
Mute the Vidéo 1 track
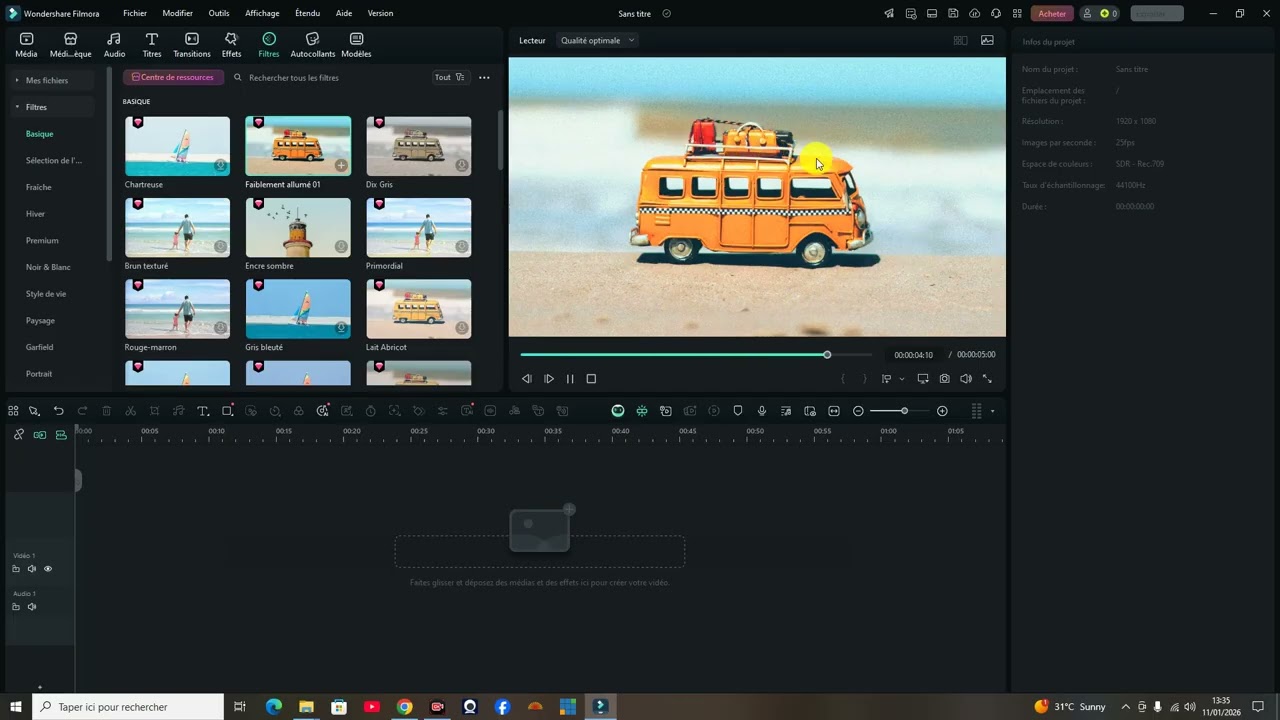coord(32,569)
